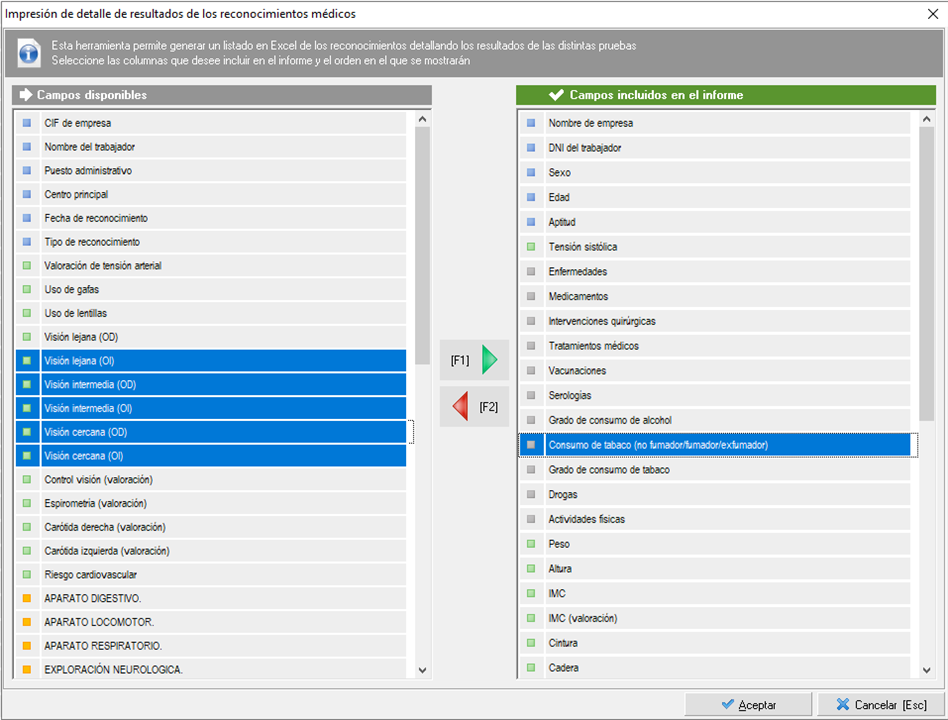The width and height of the screenshot is (948, 720).
Task: Click orange square icon beside APARATO DIGESTIVO
Action: (27, 599)
